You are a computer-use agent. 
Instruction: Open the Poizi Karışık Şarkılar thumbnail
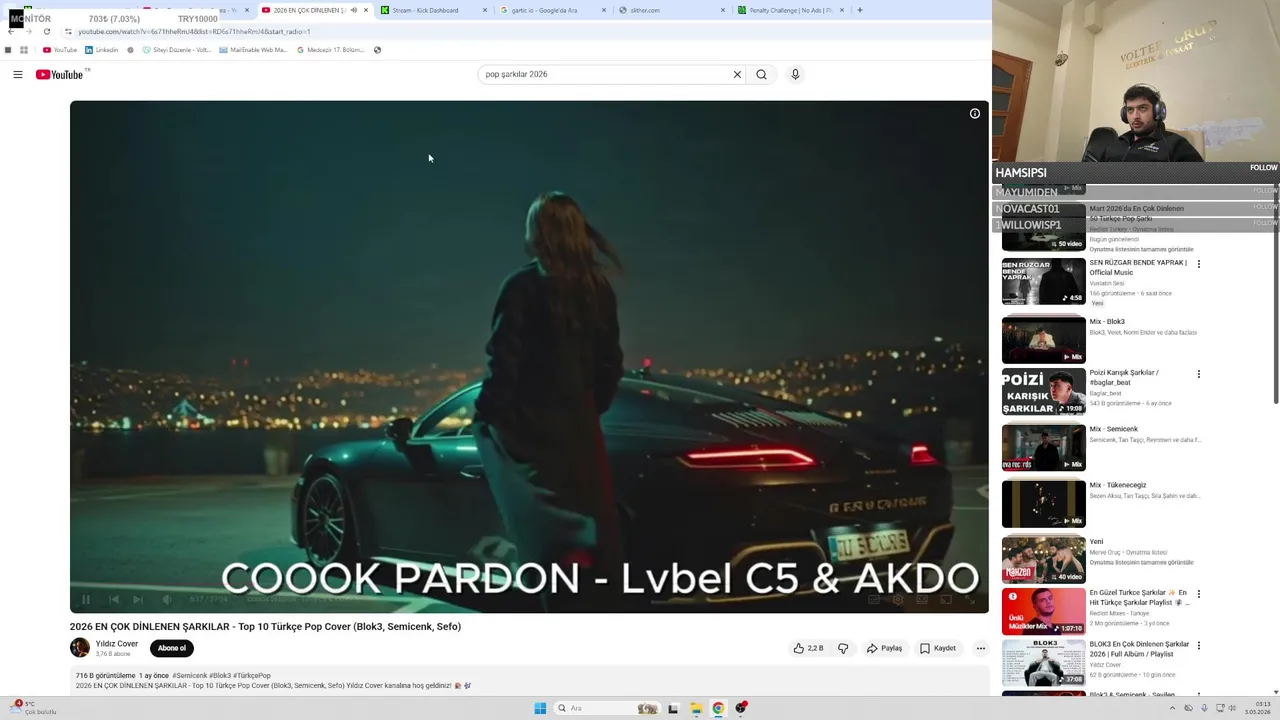(1043, 391)
